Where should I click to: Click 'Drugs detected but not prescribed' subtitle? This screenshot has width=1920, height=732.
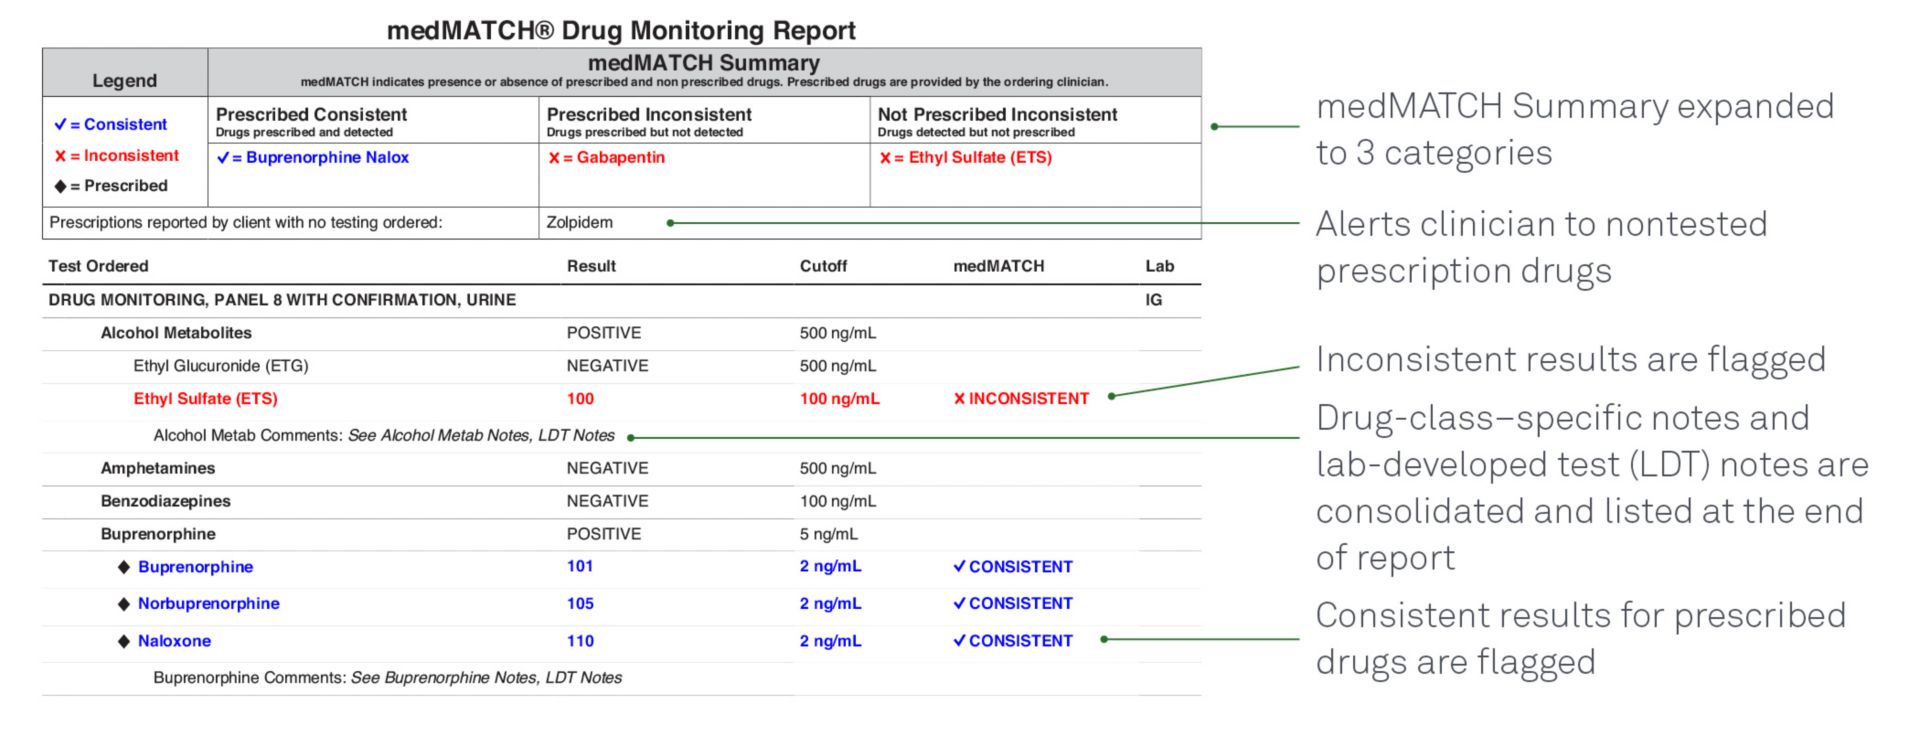pyautogui.click(x=977, y=132)
